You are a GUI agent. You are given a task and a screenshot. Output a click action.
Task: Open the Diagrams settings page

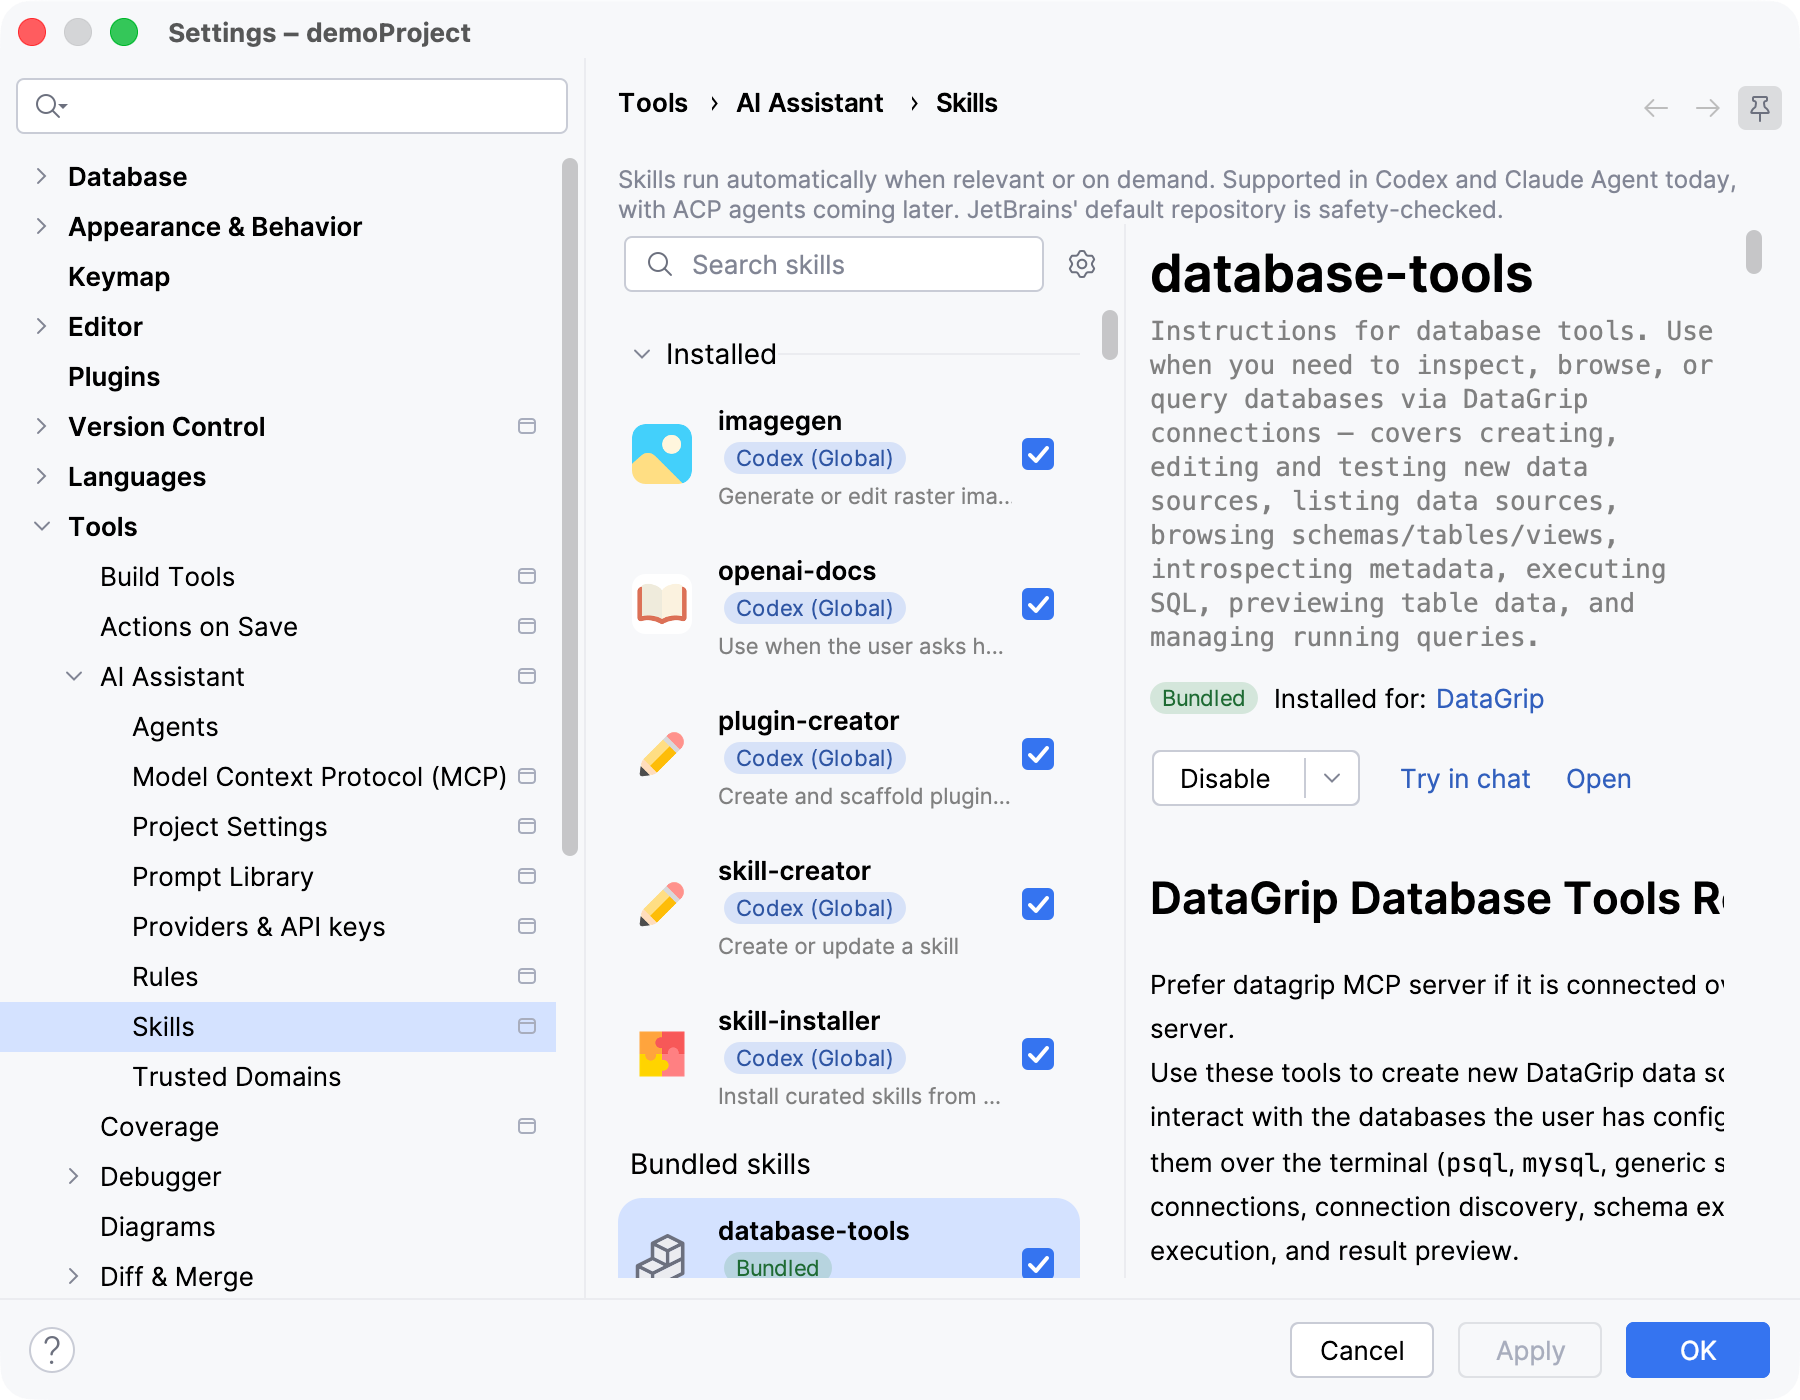(x=158, y=1226)
